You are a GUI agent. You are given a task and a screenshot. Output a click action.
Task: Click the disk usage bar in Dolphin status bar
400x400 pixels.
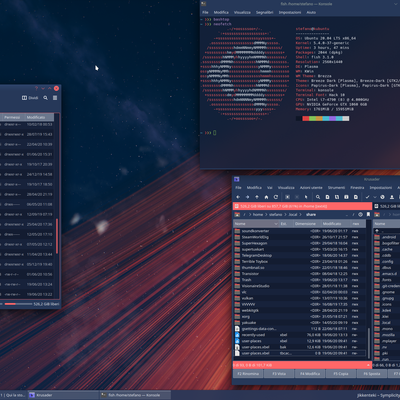[x=18, y=304]
